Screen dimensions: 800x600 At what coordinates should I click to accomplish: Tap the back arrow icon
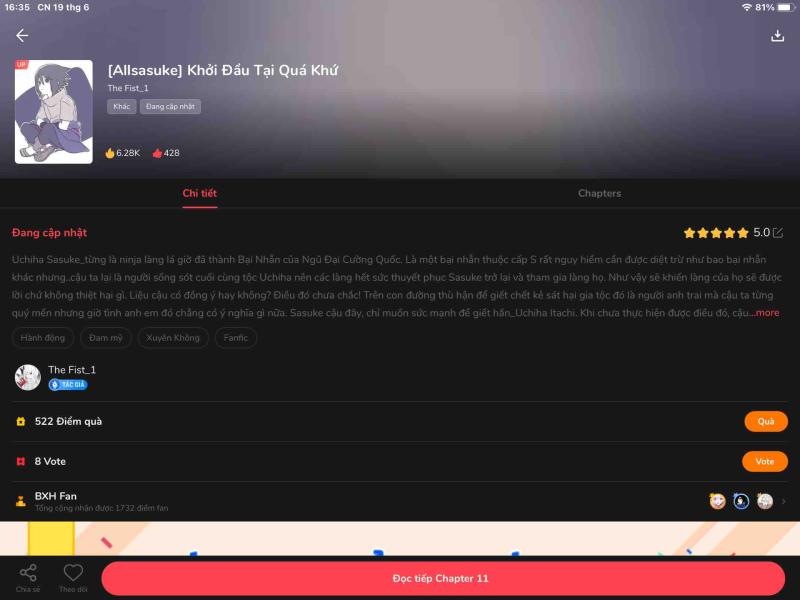(x=22, y=35)
